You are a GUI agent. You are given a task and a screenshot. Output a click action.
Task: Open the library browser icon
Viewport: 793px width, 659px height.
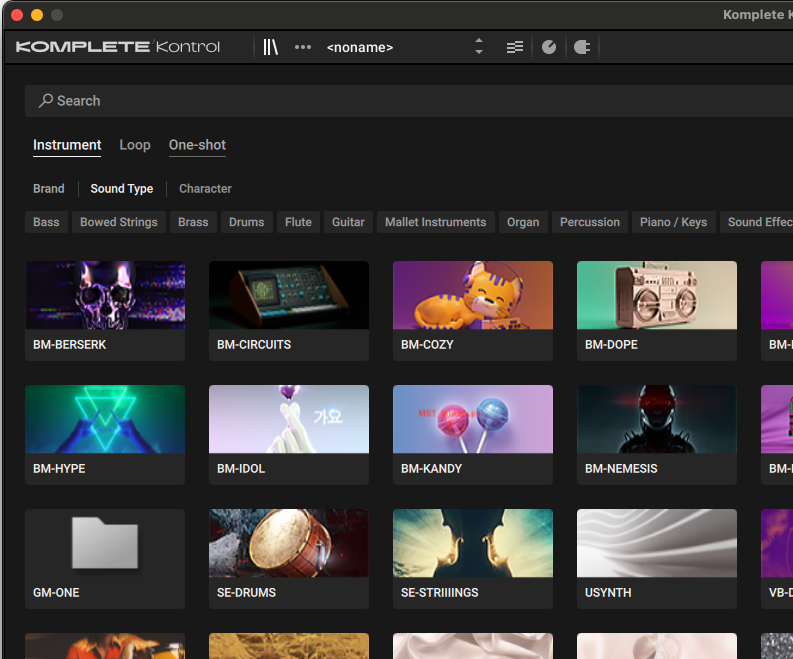coord(271,48)
